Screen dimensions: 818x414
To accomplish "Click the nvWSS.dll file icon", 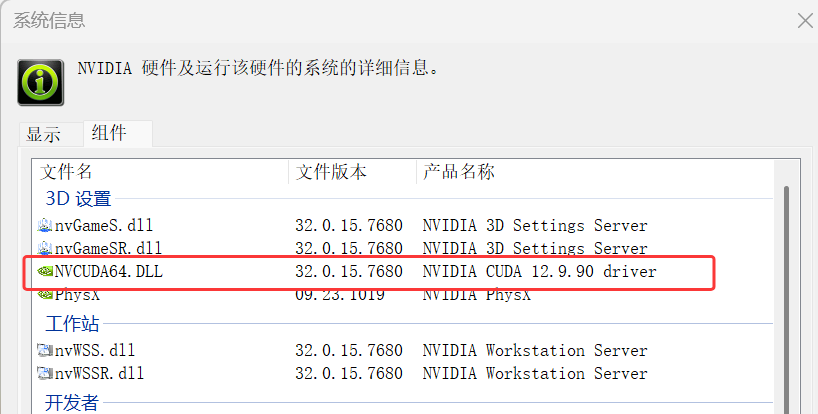I will pyautogui.click(x=45, y=350).
